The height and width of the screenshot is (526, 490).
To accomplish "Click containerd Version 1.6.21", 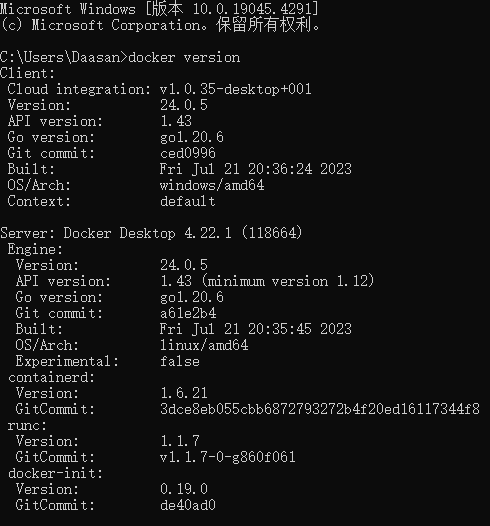I will [x=184, y=393].
